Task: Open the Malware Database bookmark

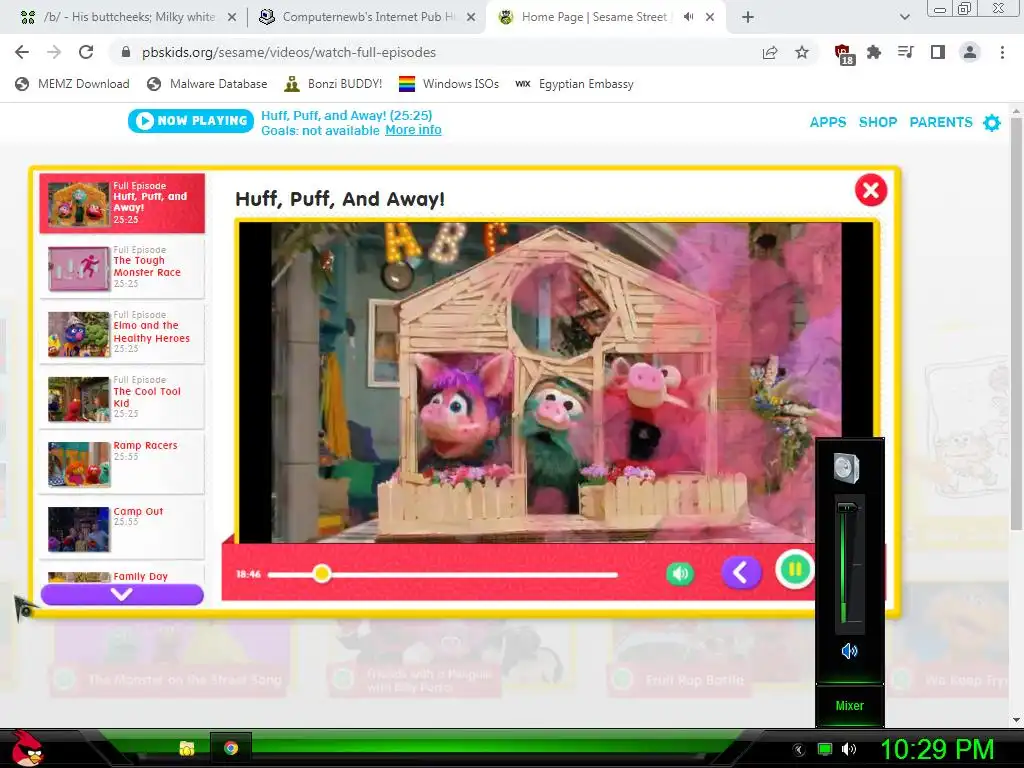Action: [207, 84]
